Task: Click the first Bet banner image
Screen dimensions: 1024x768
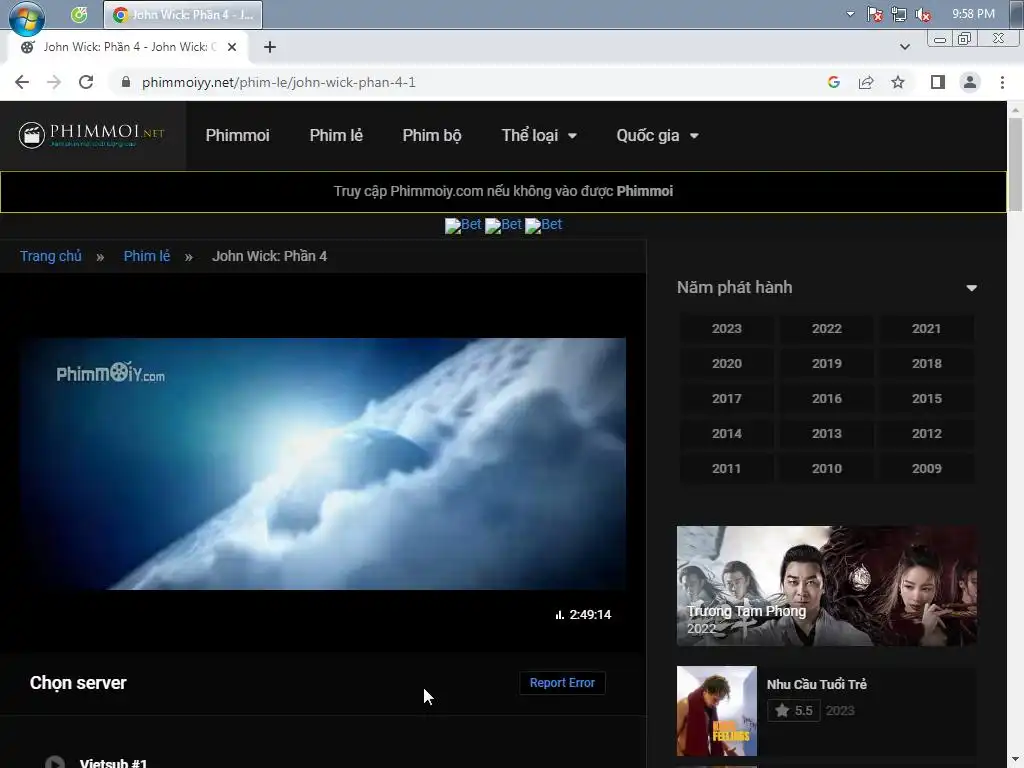Action: tap(463, 225)
